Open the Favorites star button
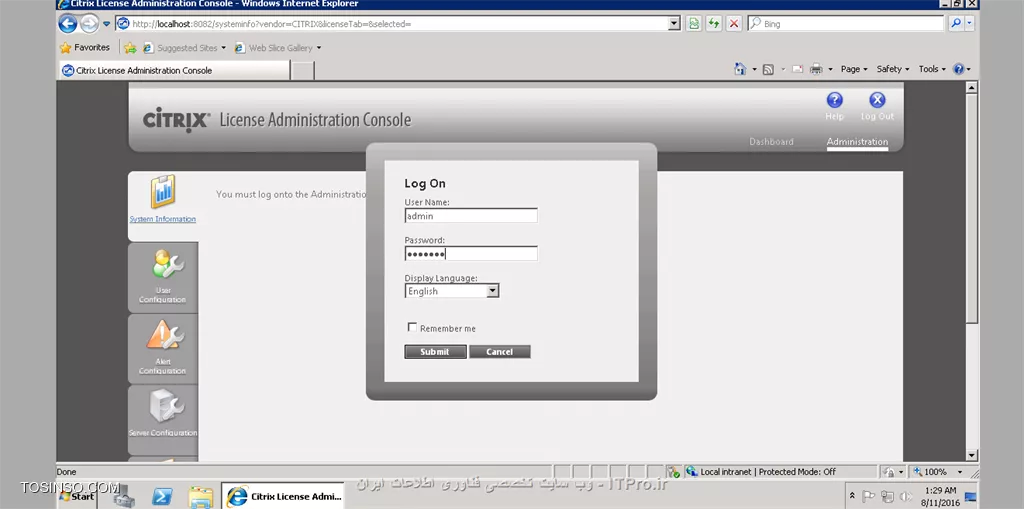 (85, 48)
